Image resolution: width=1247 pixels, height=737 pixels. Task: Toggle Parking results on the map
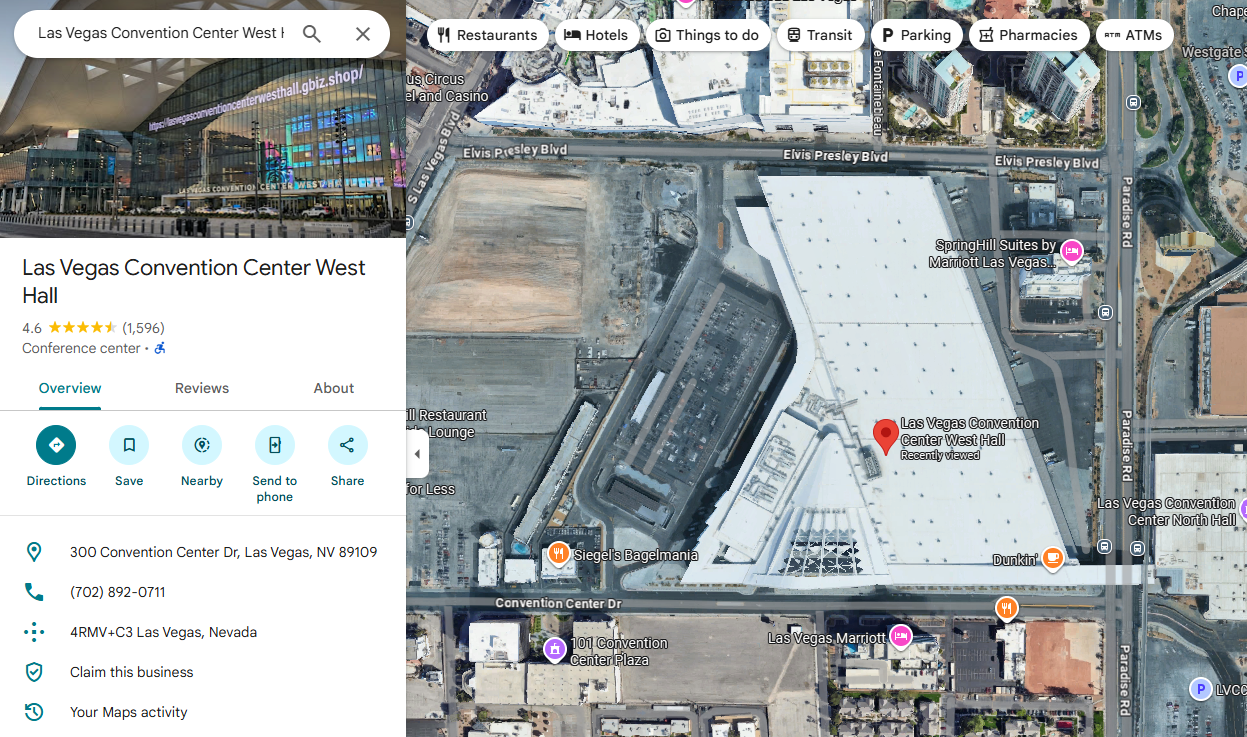(x=916, y=34)
